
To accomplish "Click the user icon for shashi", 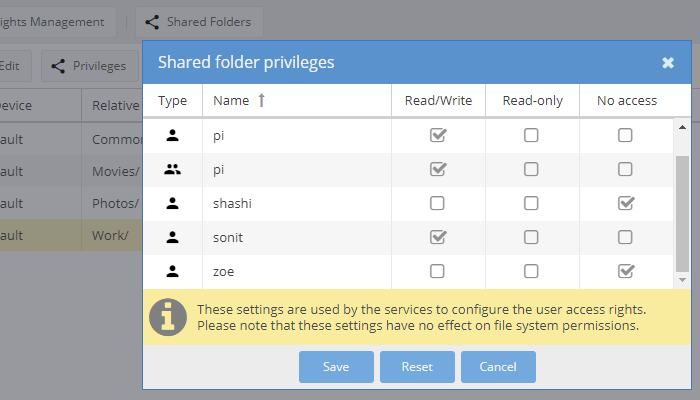I will coord(172,204).
